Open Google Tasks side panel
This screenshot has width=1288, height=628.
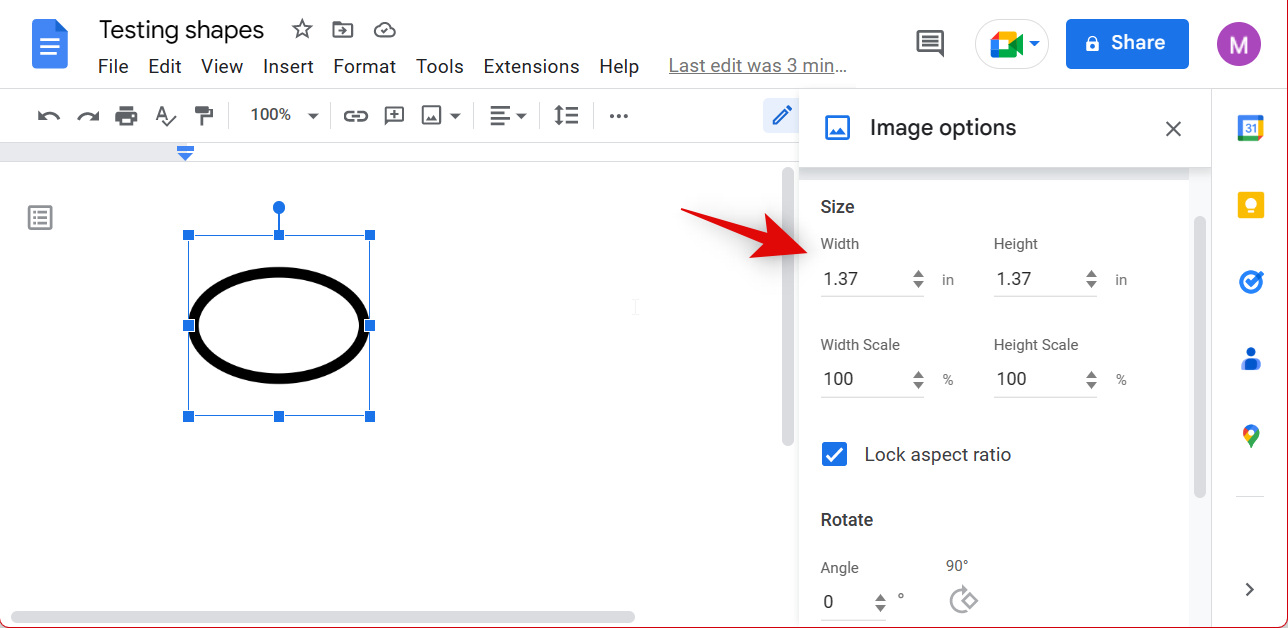(x=1250, y=282)
